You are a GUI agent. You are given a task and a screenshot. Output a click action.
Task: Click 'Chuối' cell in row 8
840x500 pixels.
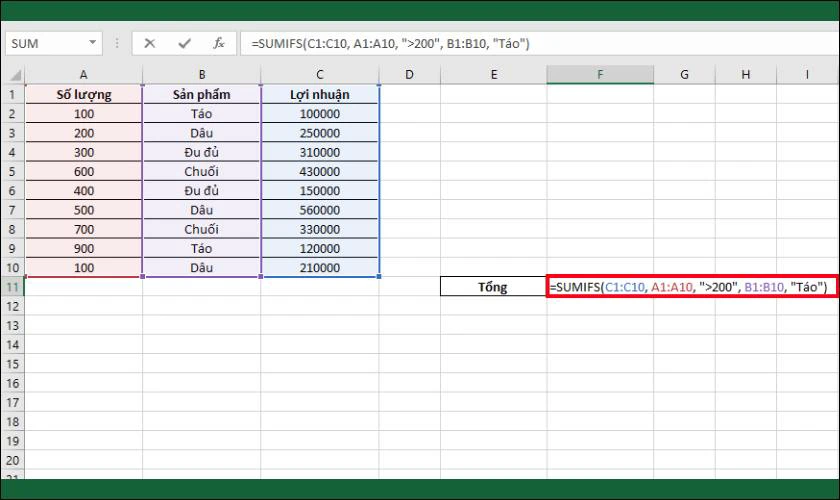(x=201, y=229)
